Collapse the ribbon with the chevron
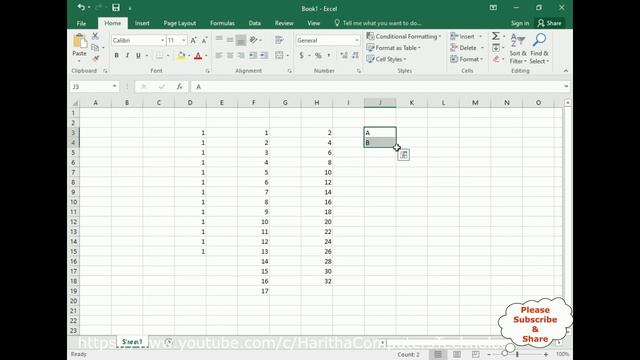Viewport: 640px width, 360px height. point(566,71)
